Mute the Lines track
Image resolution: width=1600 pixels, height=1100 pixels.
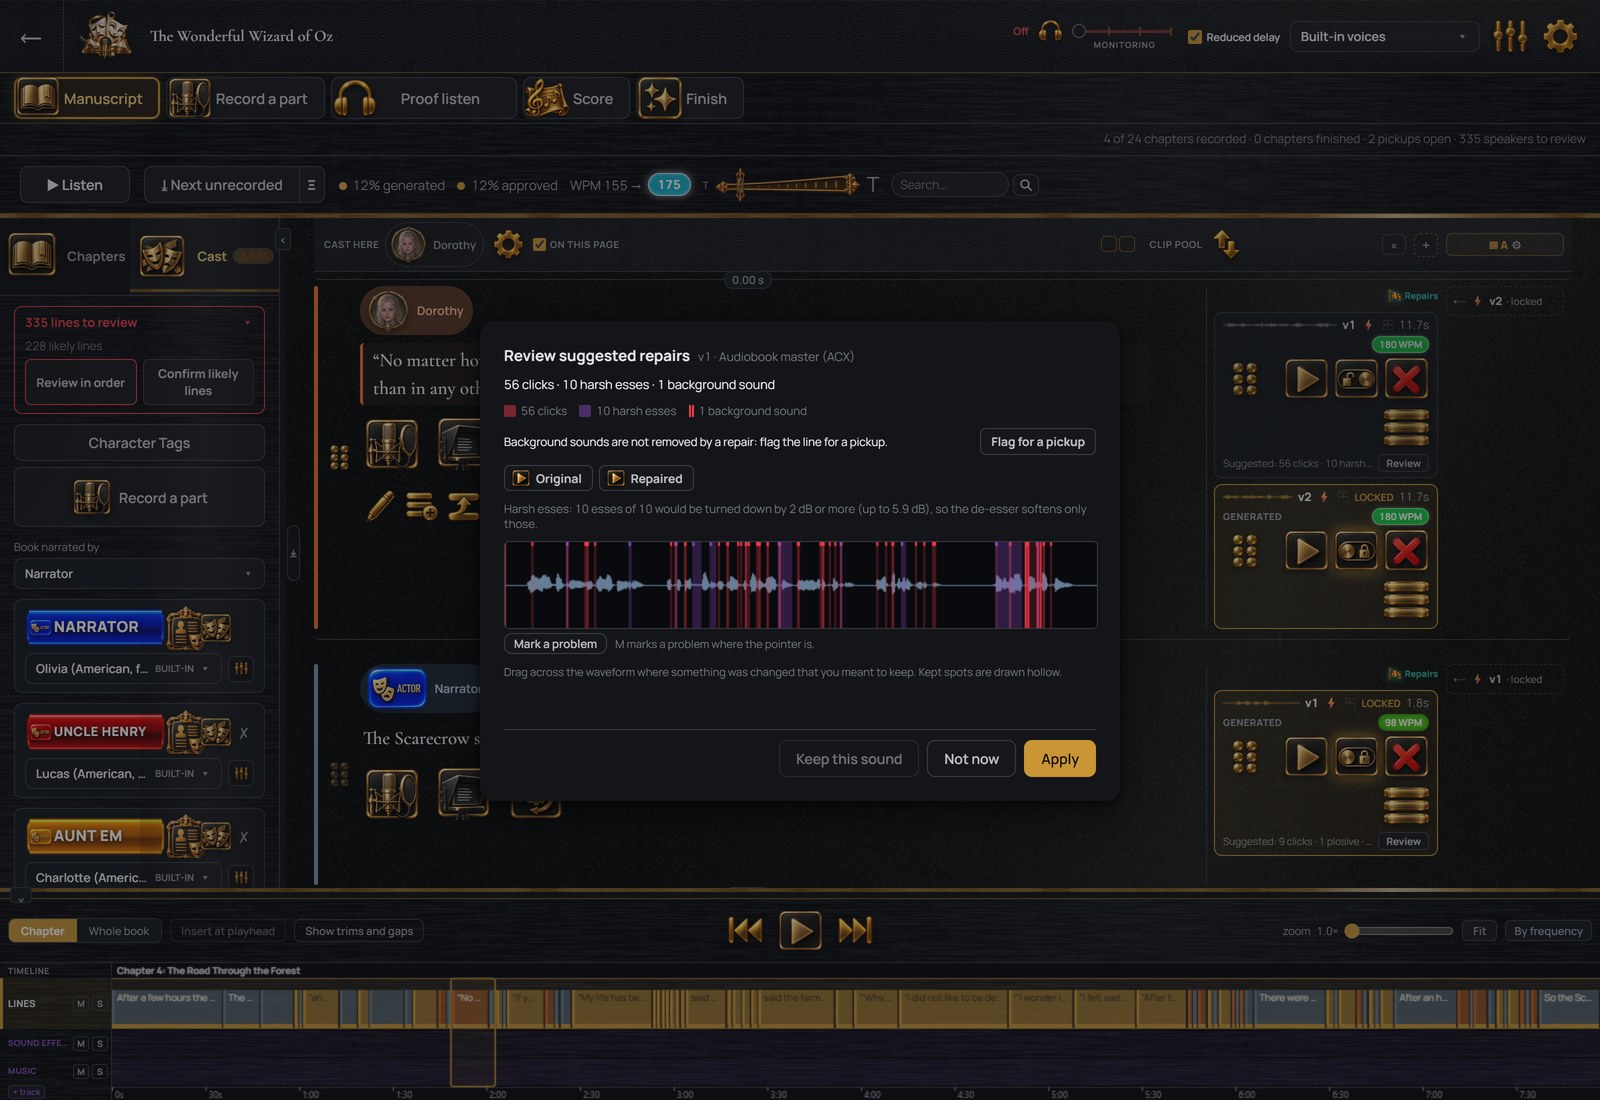[81, 1003]
